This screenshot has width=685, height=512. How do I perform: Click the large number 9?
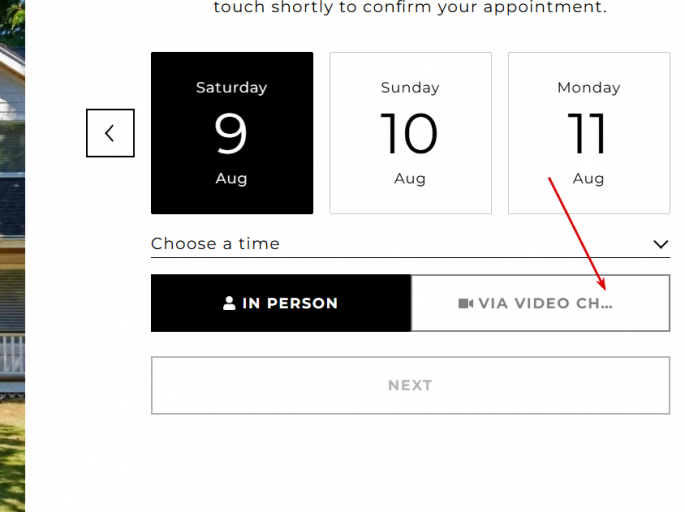(x=231, y=133)
